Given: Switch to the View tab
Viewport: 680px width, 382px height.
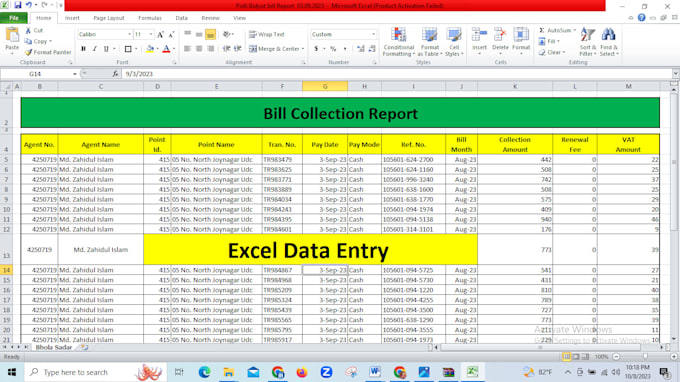Looking at the screenshot, I should [239, 18].
